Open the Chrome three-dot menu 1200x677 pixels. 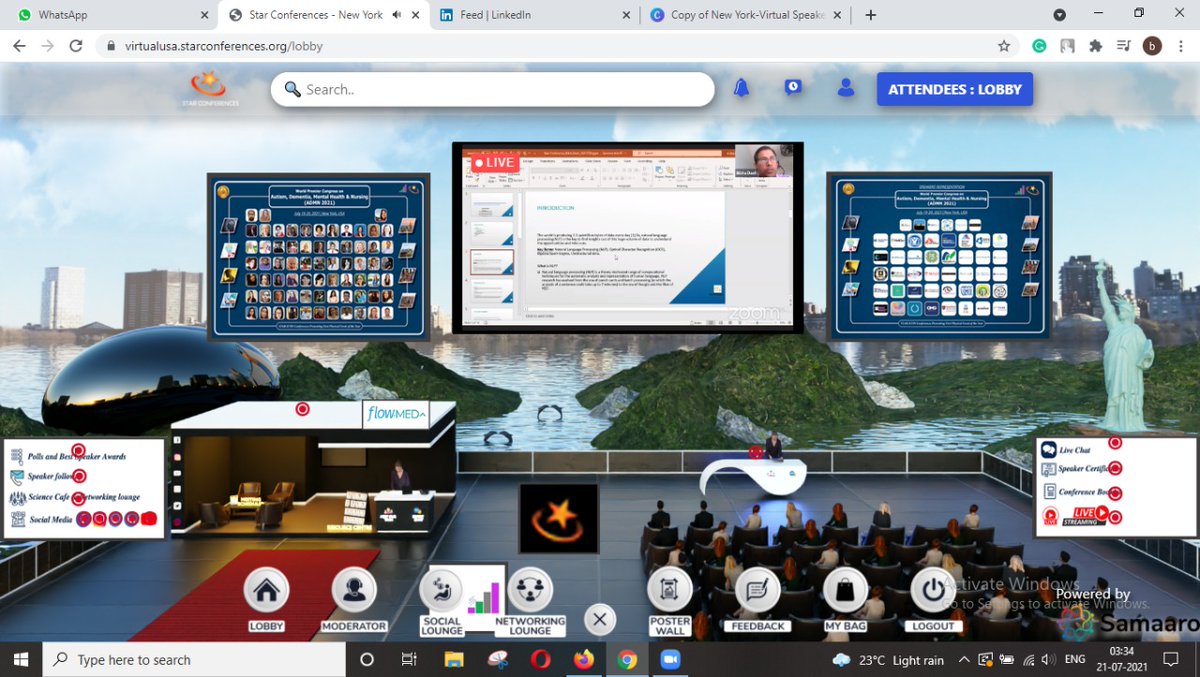[1181, 46]
